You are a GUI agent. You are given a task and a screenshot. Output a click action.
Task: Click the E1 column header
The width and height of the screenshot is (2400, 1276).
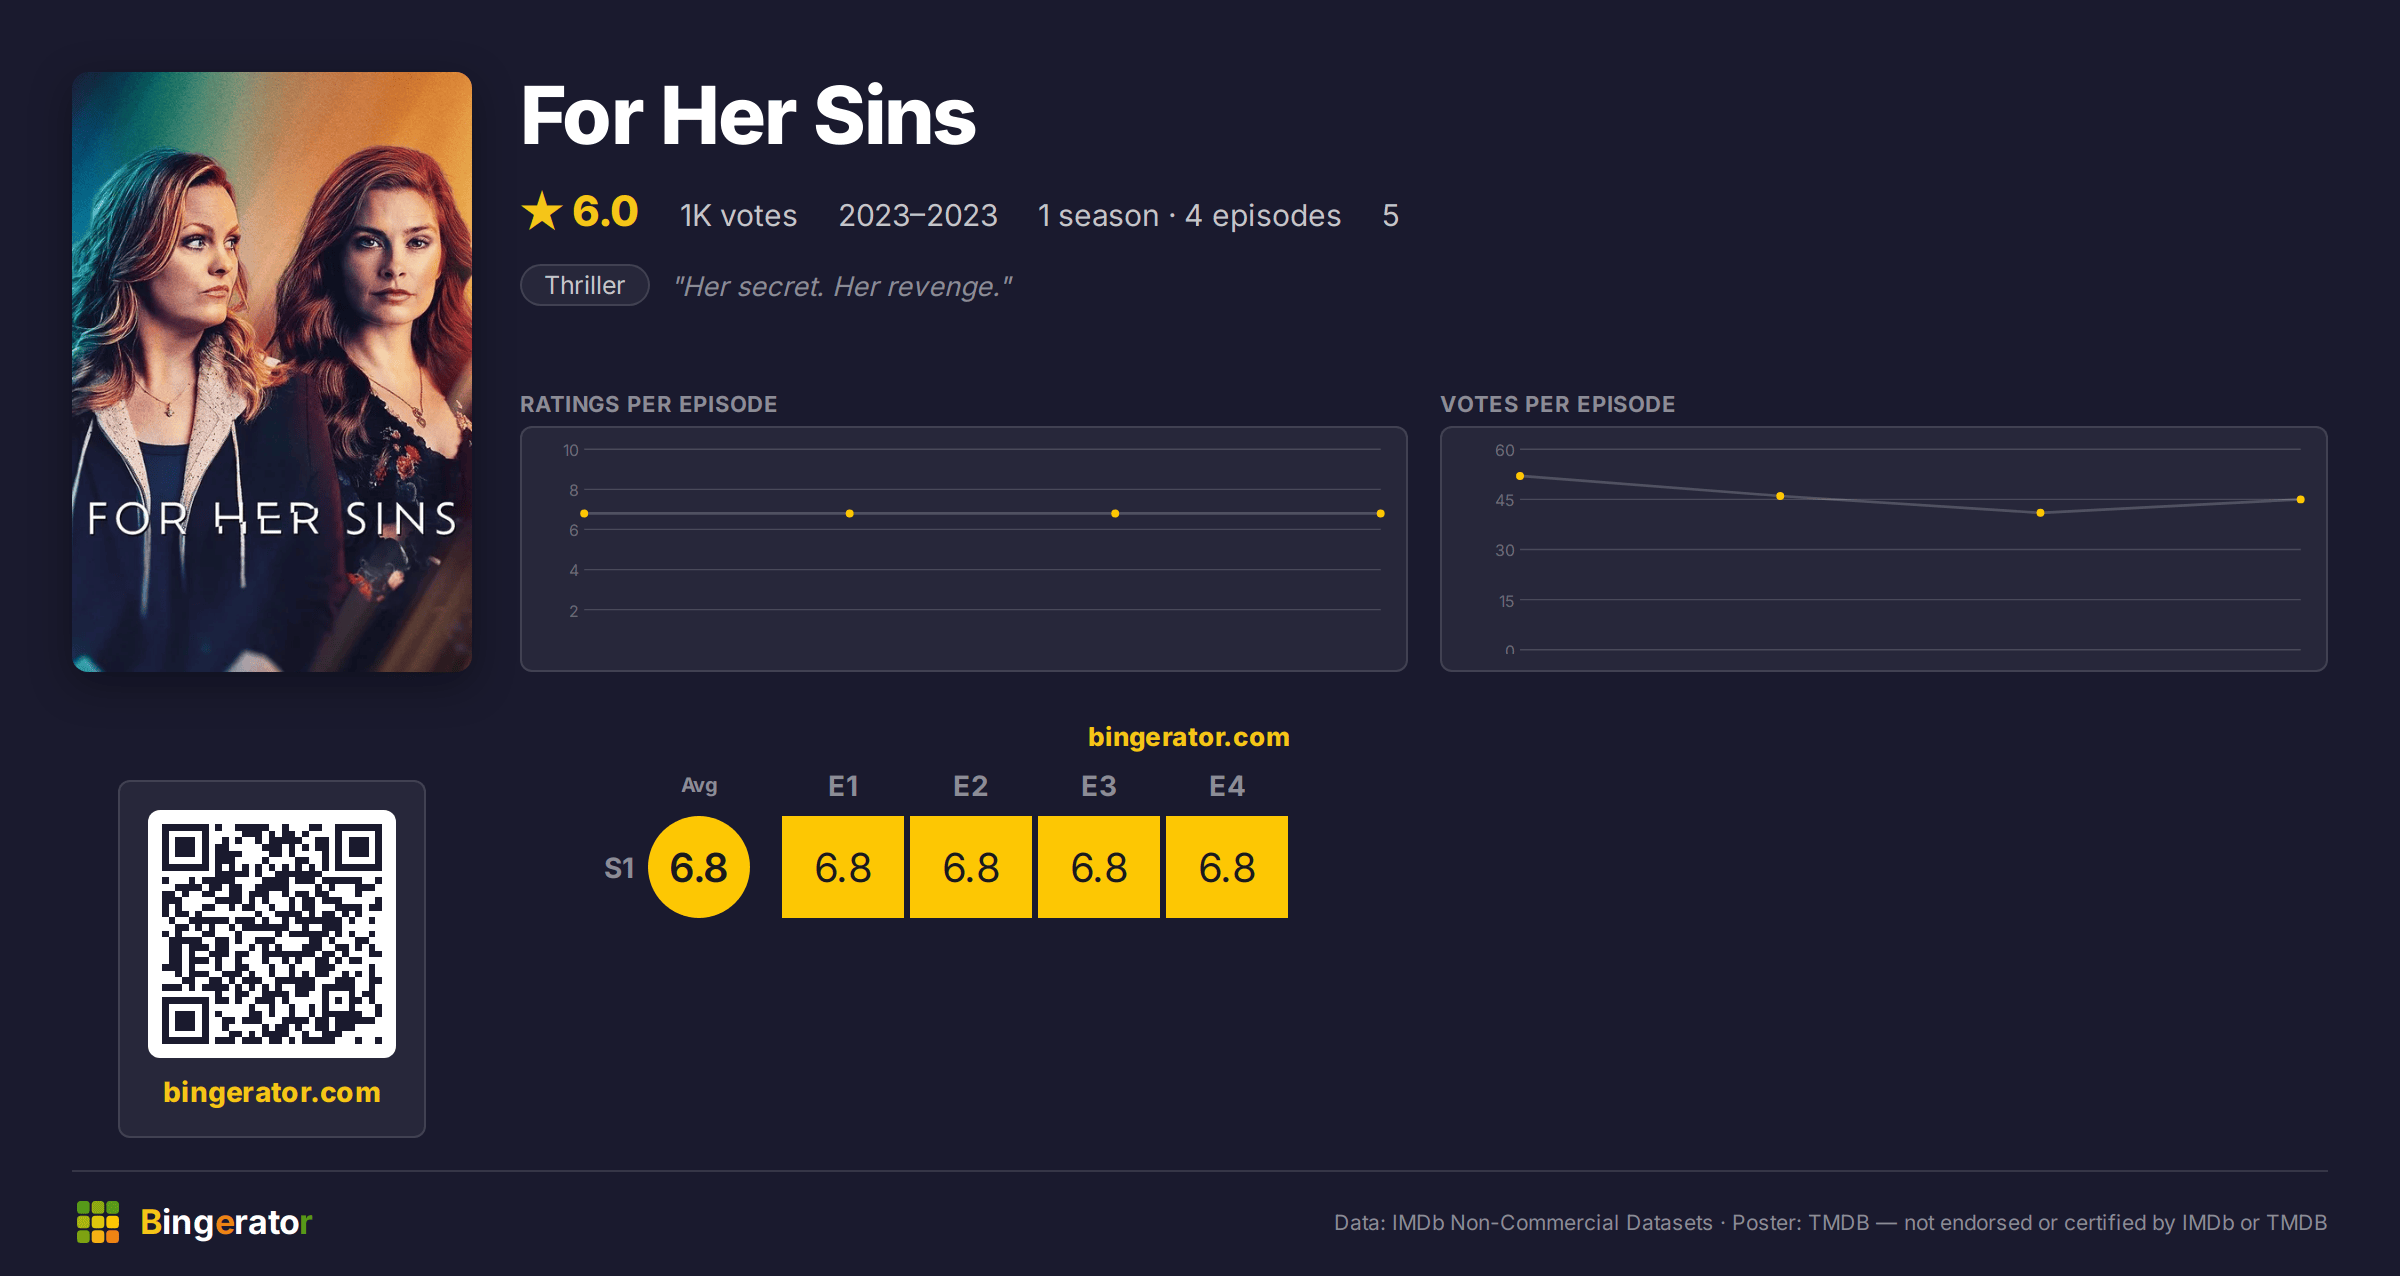(843, 786)
